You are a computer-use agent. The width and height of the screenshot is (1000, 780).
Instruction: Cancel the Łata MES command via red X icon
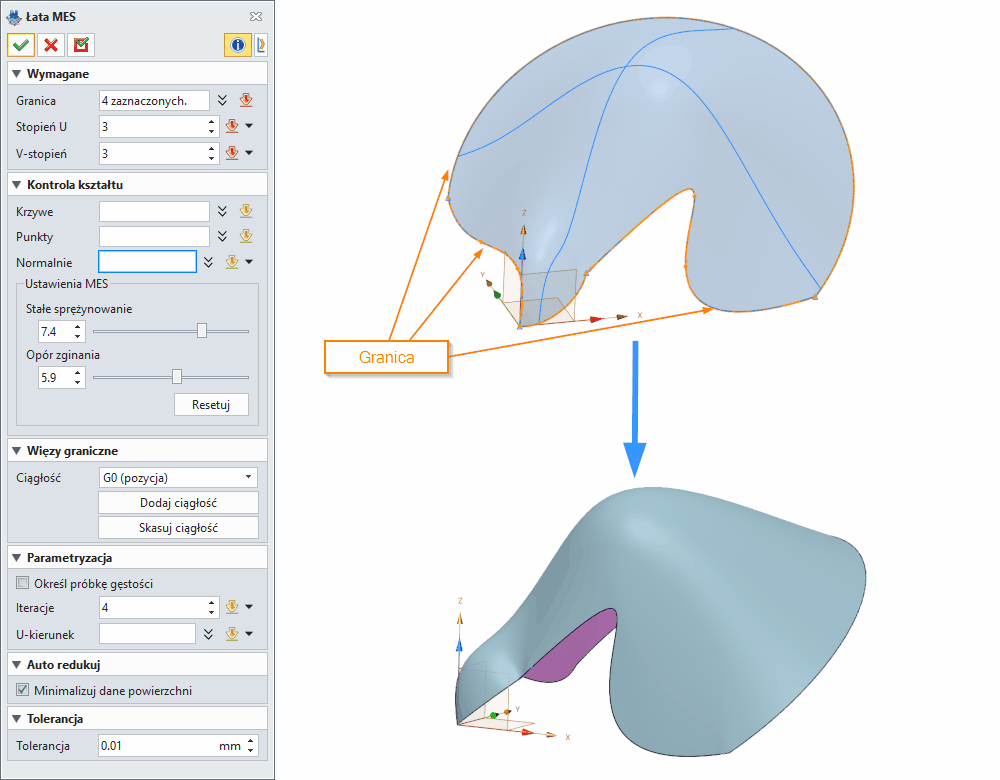[x=52, y=45]
